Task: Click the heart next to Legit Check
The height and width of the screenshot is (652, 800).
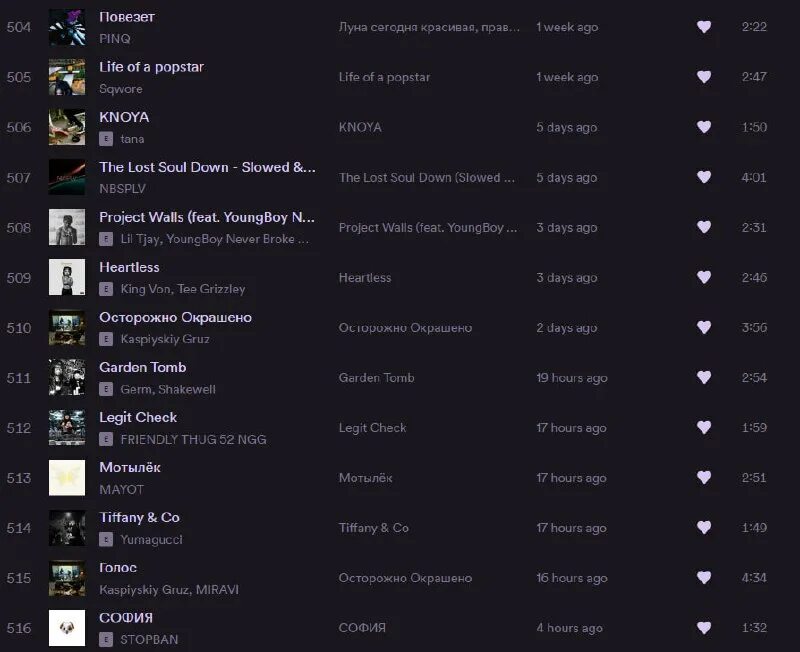Action: point(704,427)
